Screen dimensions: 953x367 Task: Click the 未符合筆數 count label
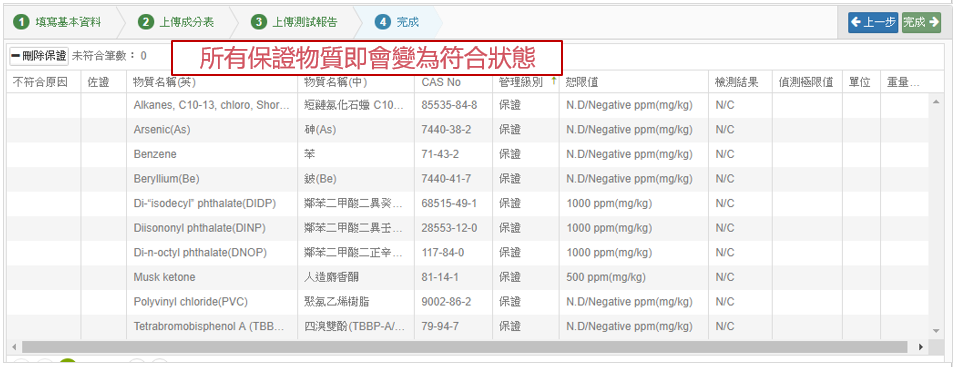coord(109,56)
